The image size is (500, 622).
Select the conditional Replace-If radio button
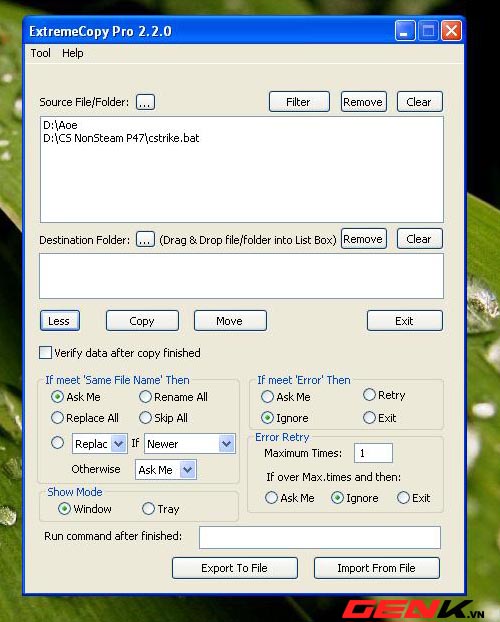click(58, 443)
